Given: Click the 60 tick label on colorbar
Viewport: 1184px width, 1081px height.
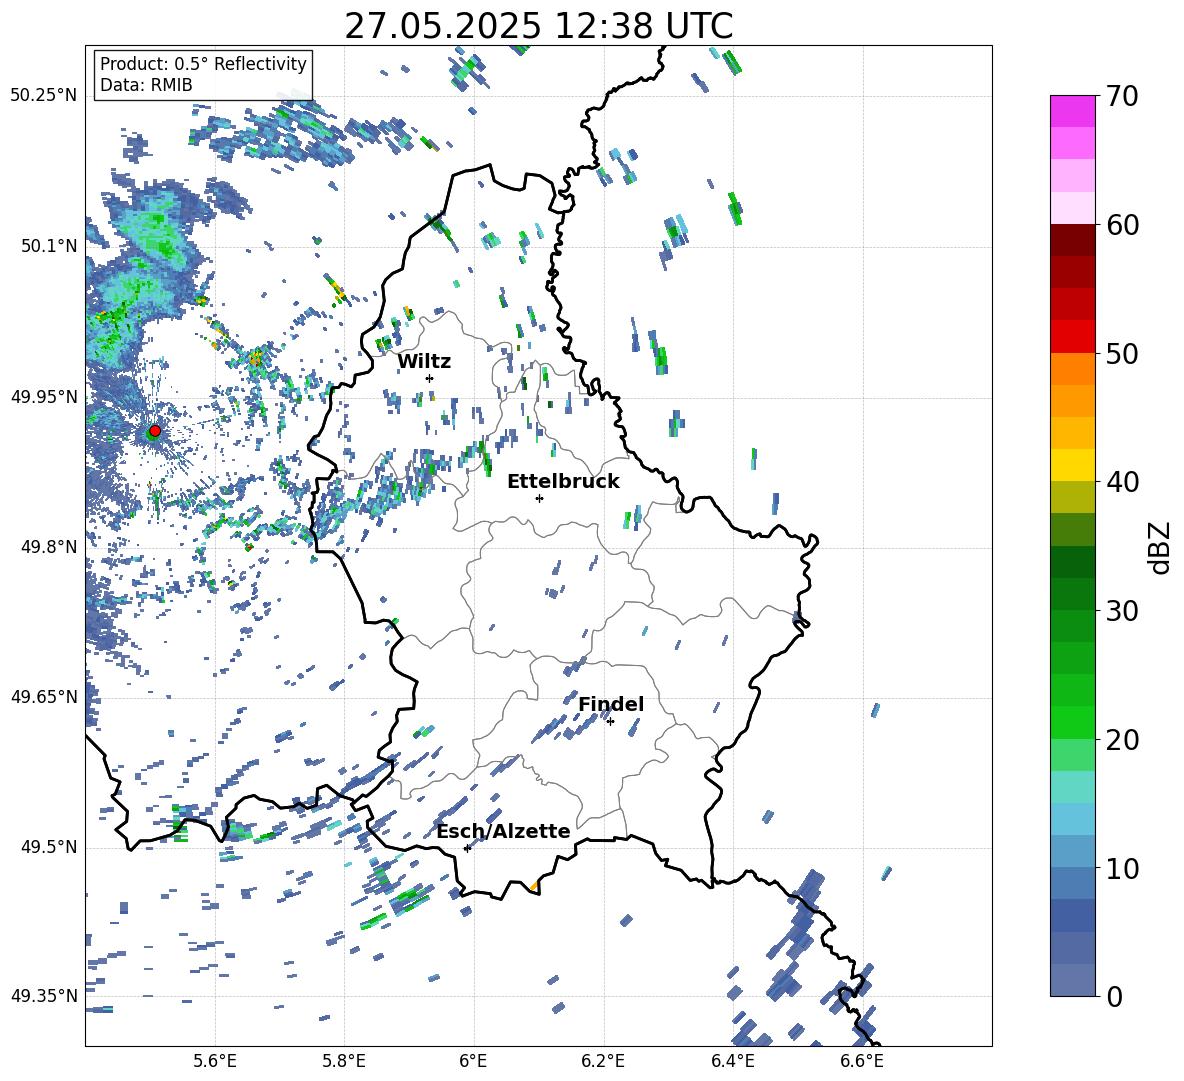Looking at the screenshot, I should (x=1122, y=225).
